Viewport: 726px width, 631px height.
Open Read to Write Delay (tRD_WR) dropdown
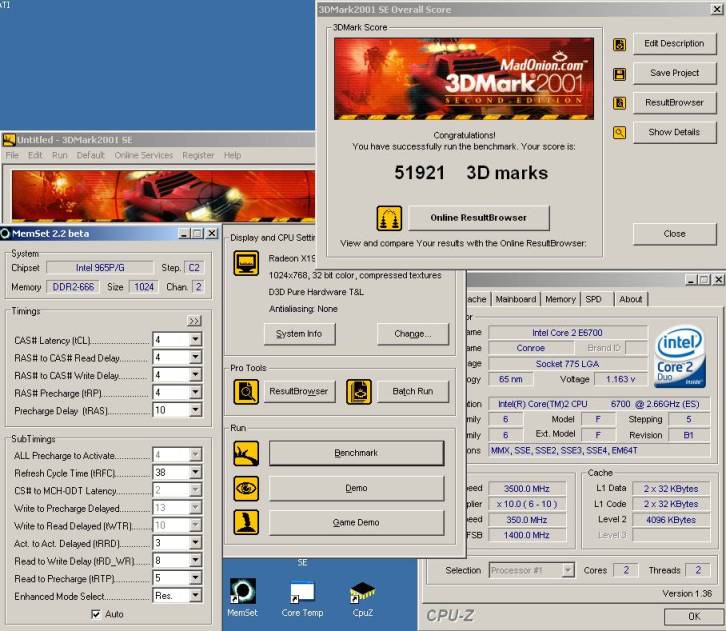(x=195, y=561)
